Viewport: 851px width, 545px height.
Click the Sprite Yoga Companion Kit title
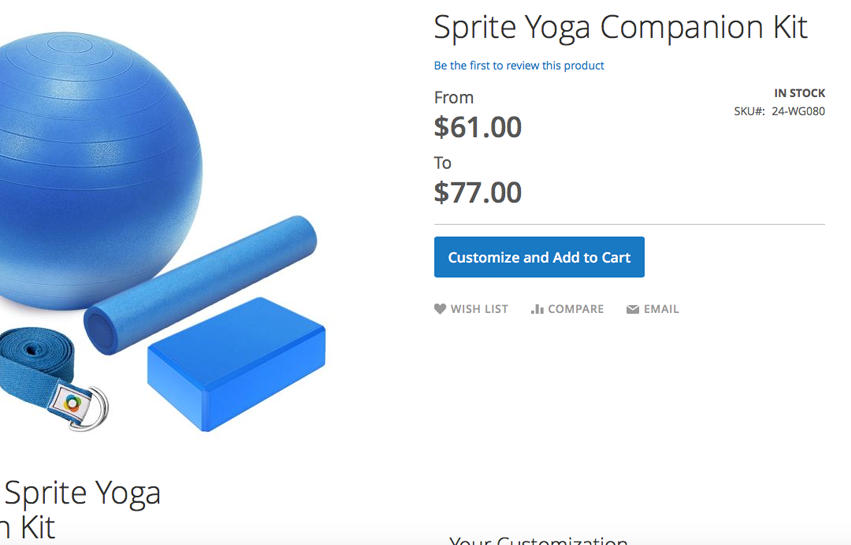tap(620, 27)
